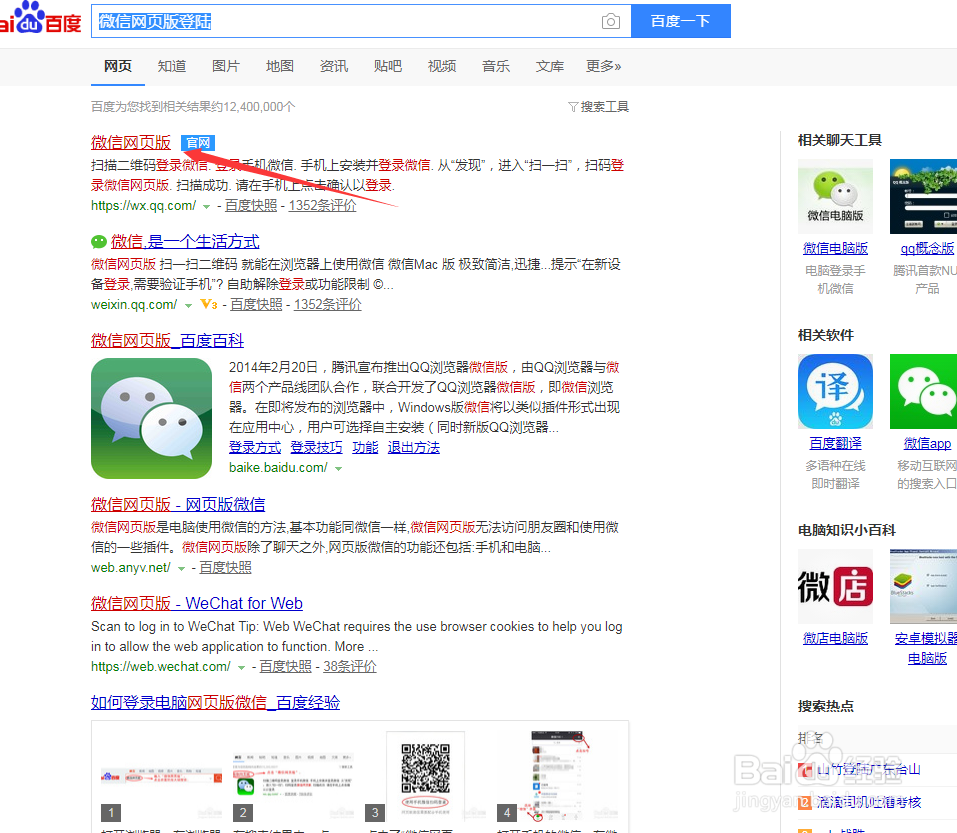Click the 百度一下 search button

pos(681,21)
